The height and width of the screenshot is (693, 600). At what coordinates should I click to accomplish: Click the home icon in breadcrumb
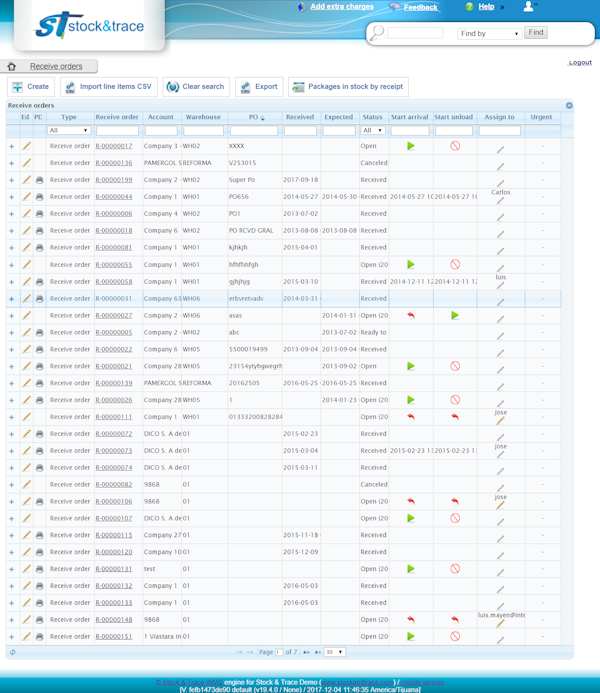coord(11,66)
